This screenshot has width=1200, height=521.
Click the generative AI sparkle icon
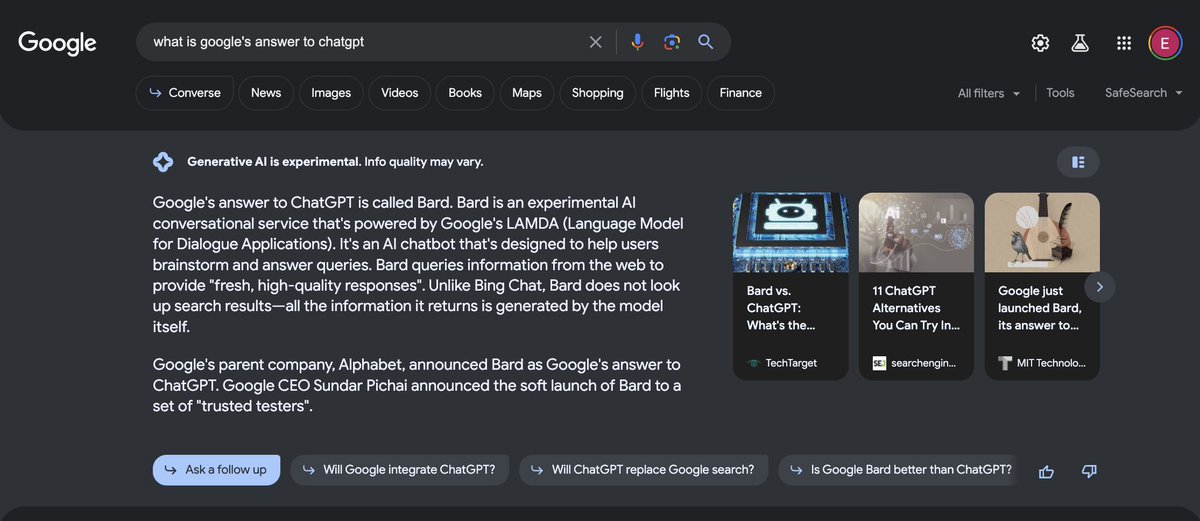tap(163, 162)
